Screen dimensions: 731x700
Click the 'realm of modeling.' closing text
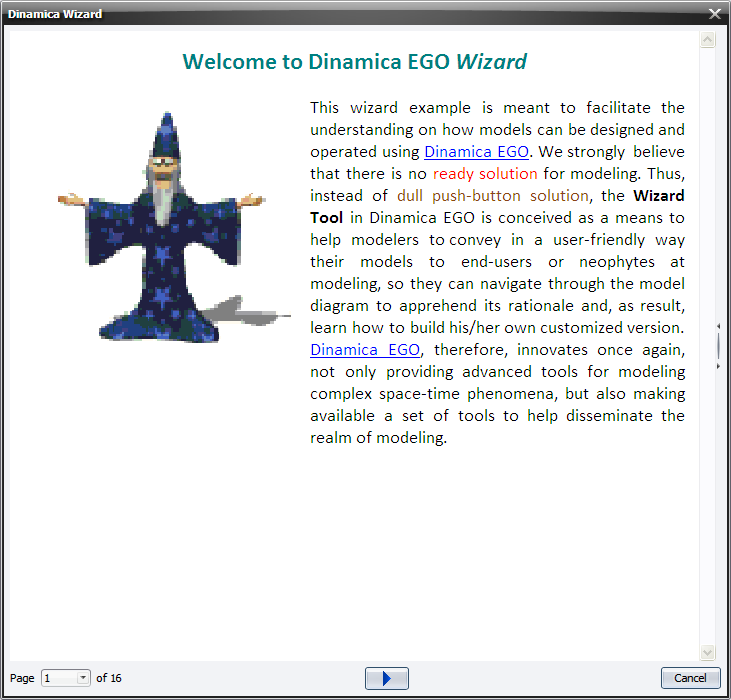click(379, 438)
